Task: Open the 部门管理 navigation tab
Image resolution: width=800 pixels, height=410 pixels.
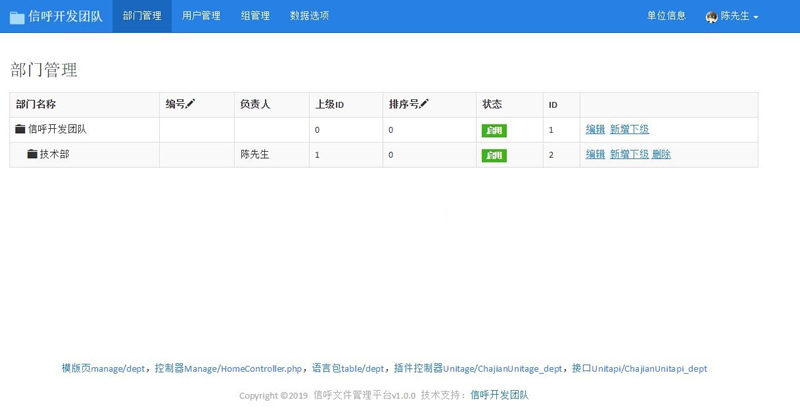Action: tap(142, 16)
